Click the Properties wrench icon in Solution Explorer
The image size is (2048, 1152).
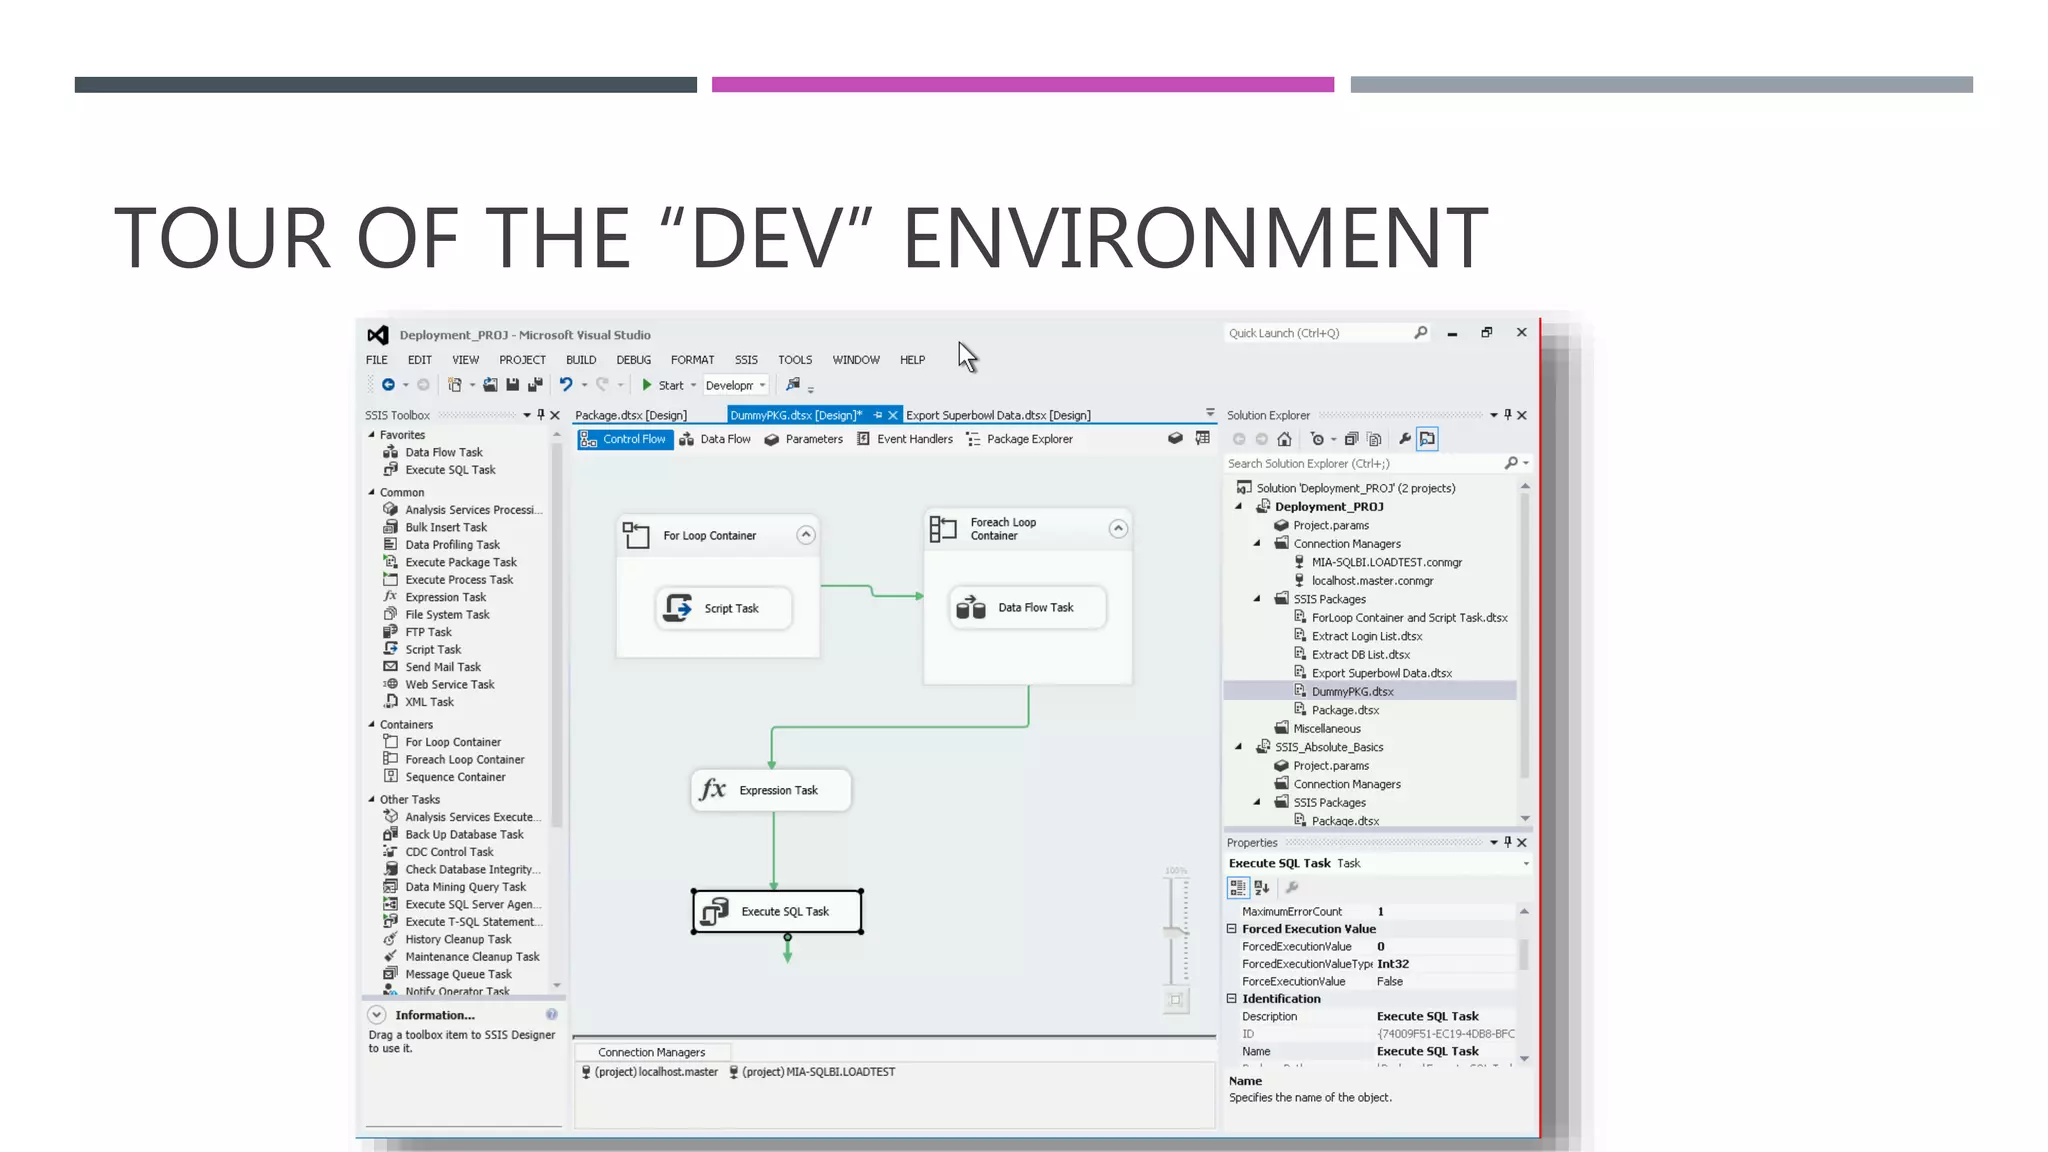tap(1404, 439)
